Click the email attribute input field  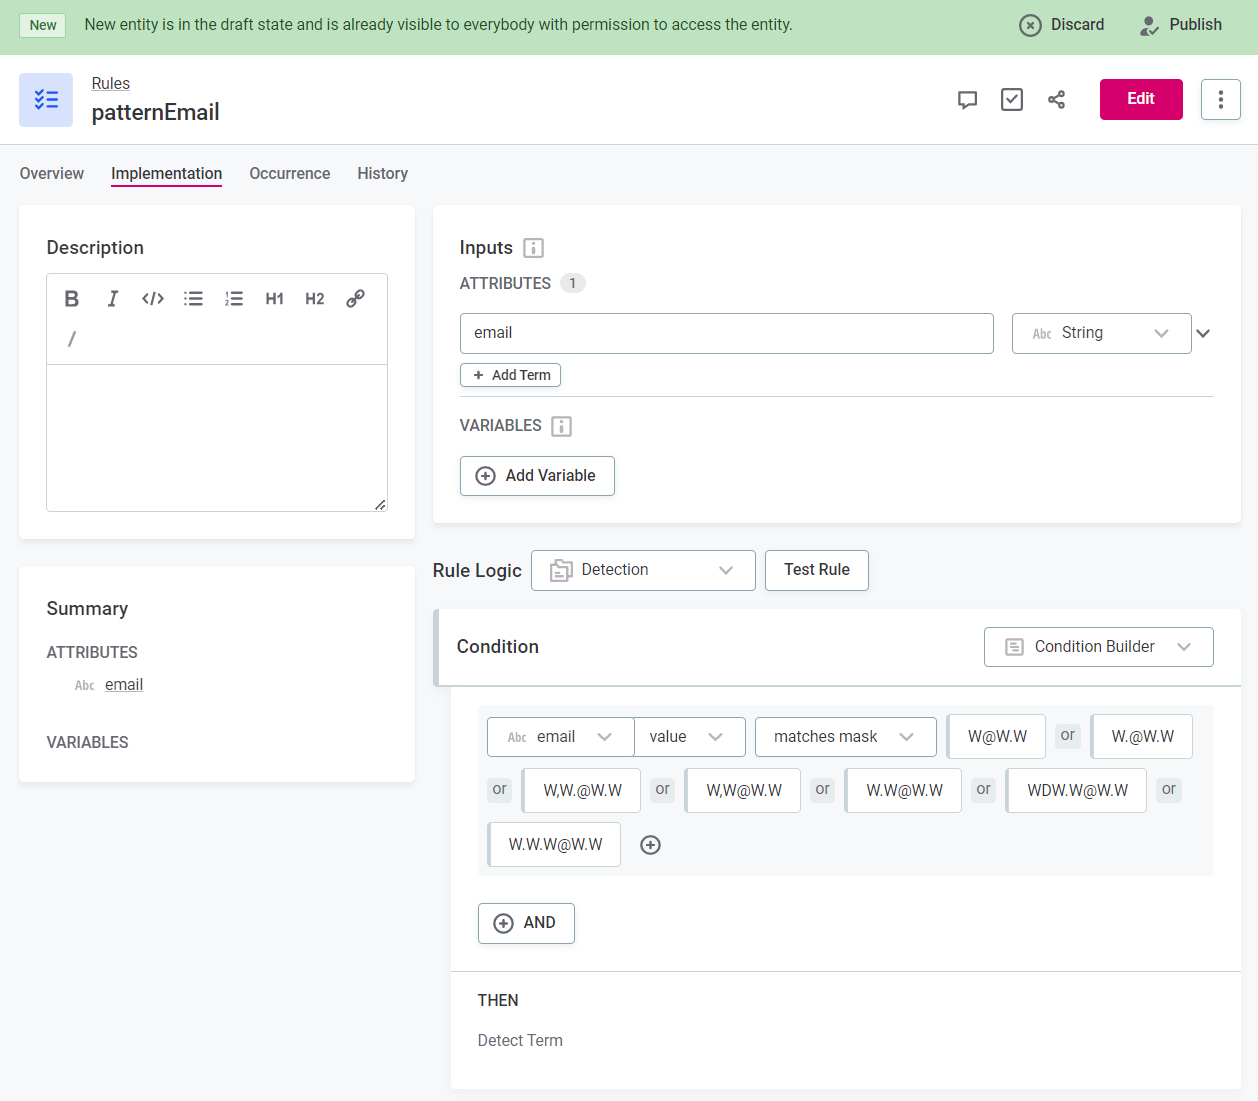coord(726,333)
